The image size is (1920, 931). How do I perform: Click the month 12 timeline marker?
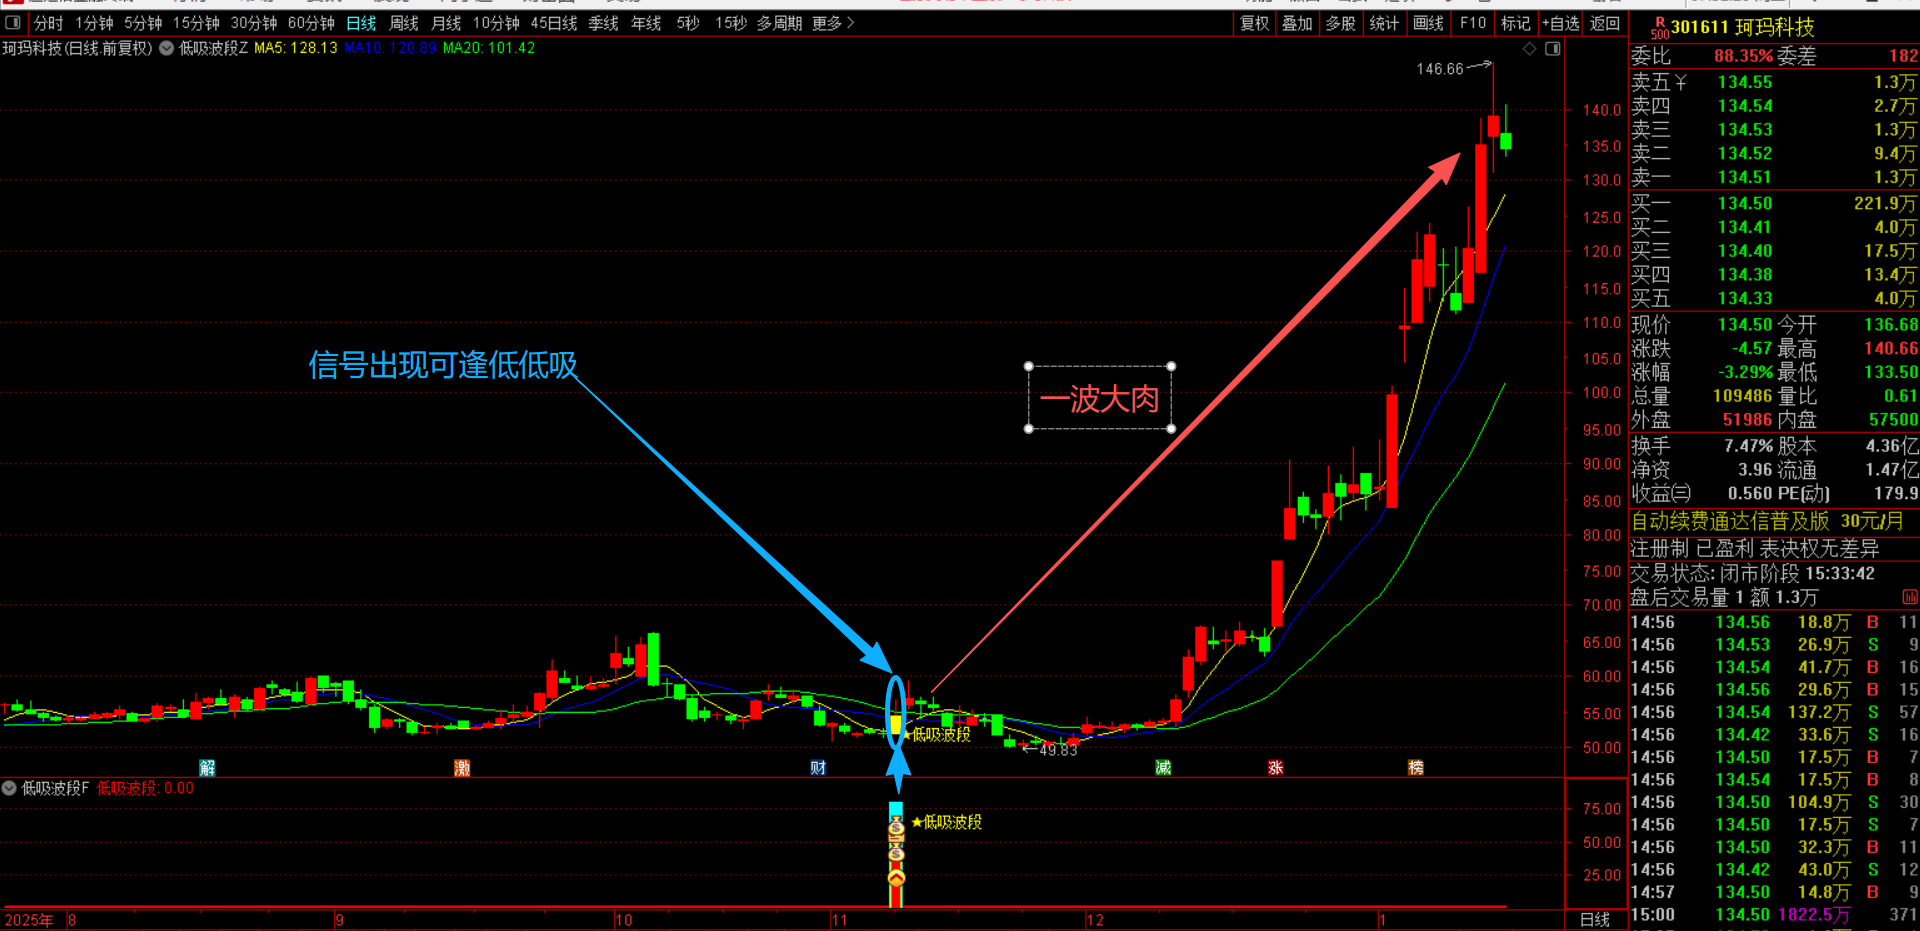click(x=1095, y=920)
